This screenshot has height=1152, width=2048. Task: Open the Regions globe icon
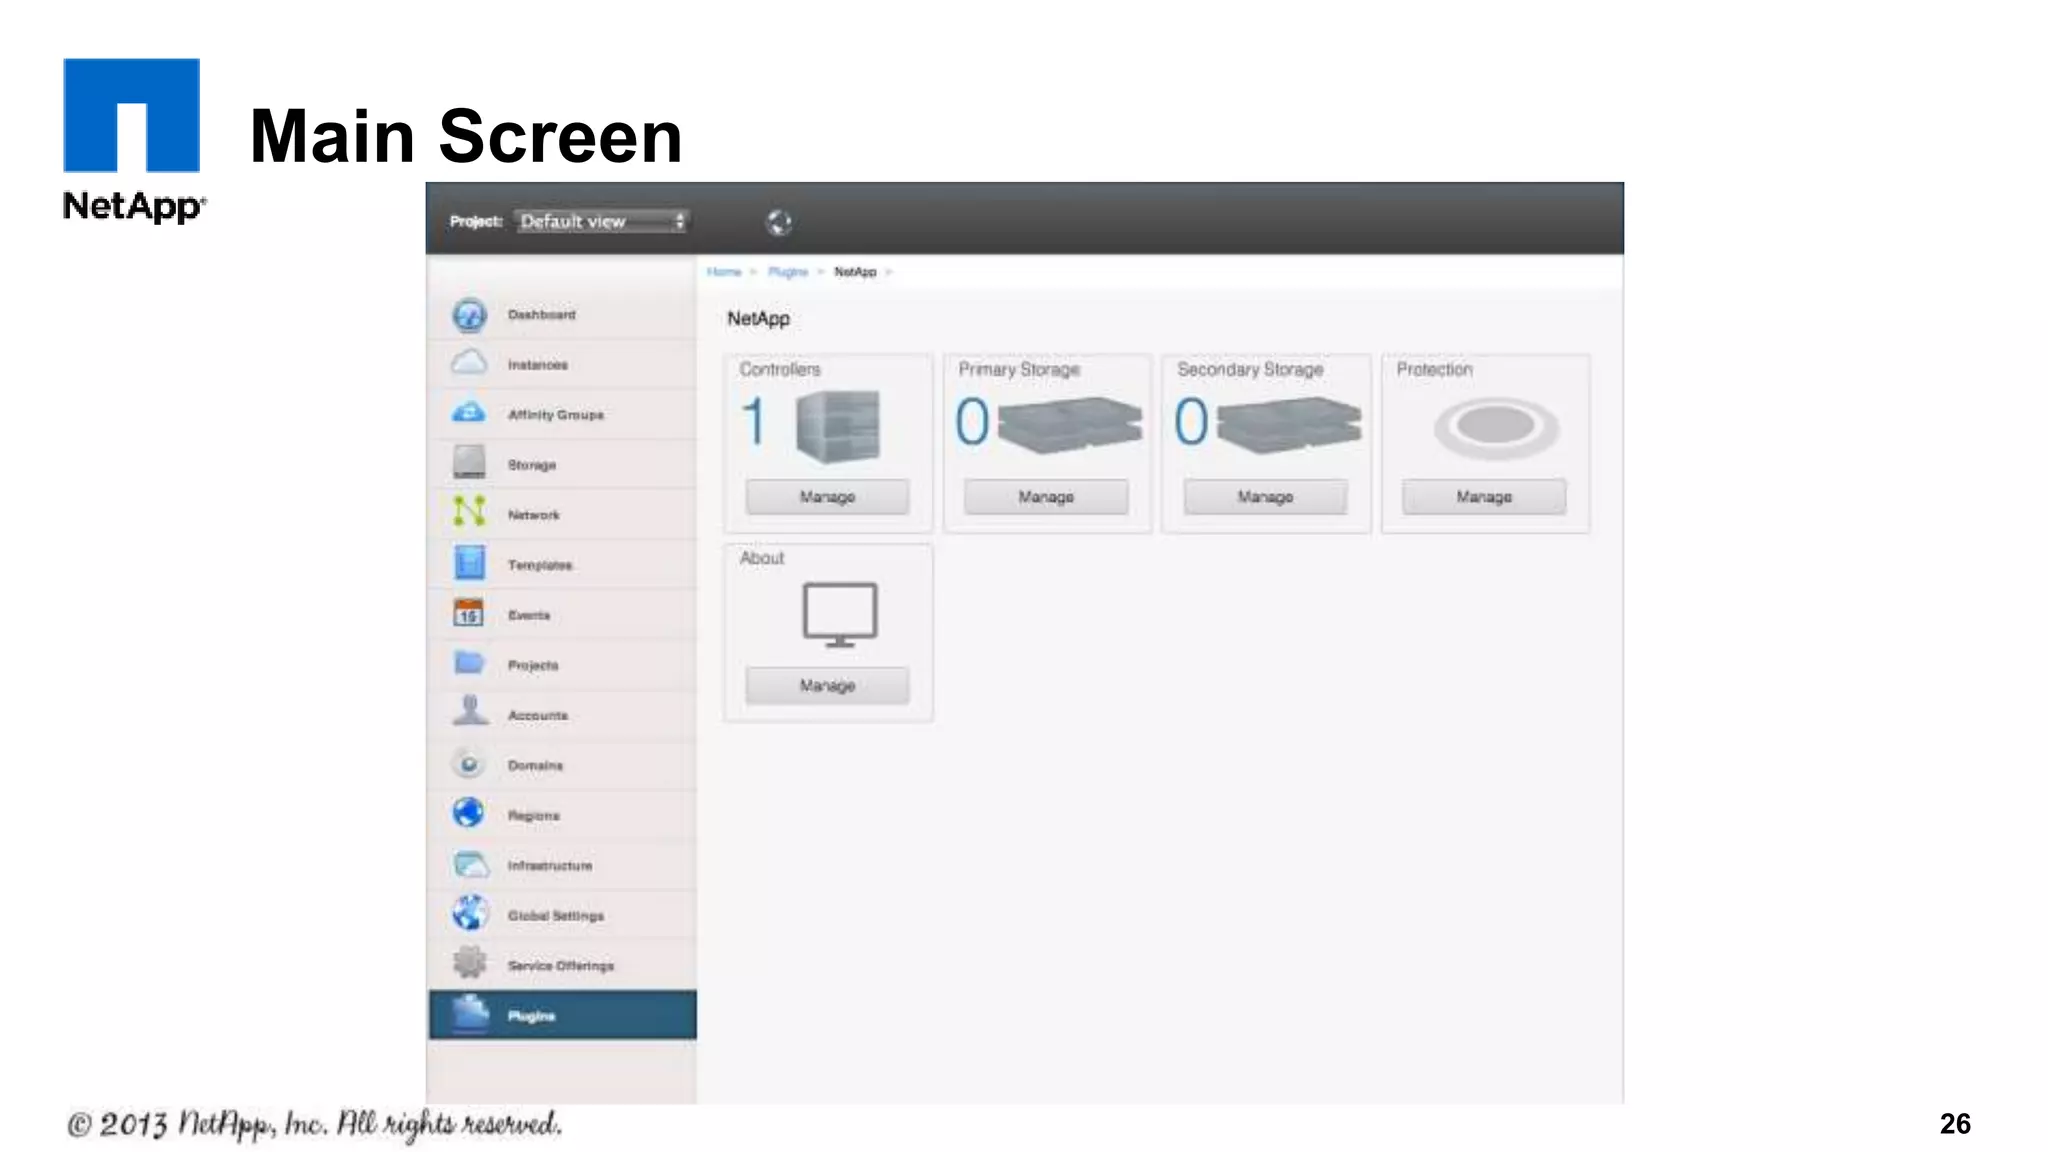pos(468,812)
